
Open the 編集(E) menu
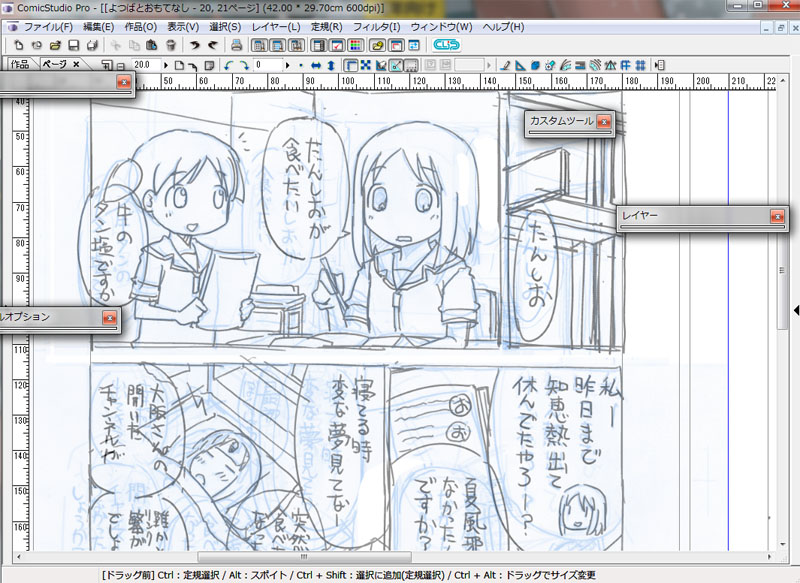[x=98, y=27]
